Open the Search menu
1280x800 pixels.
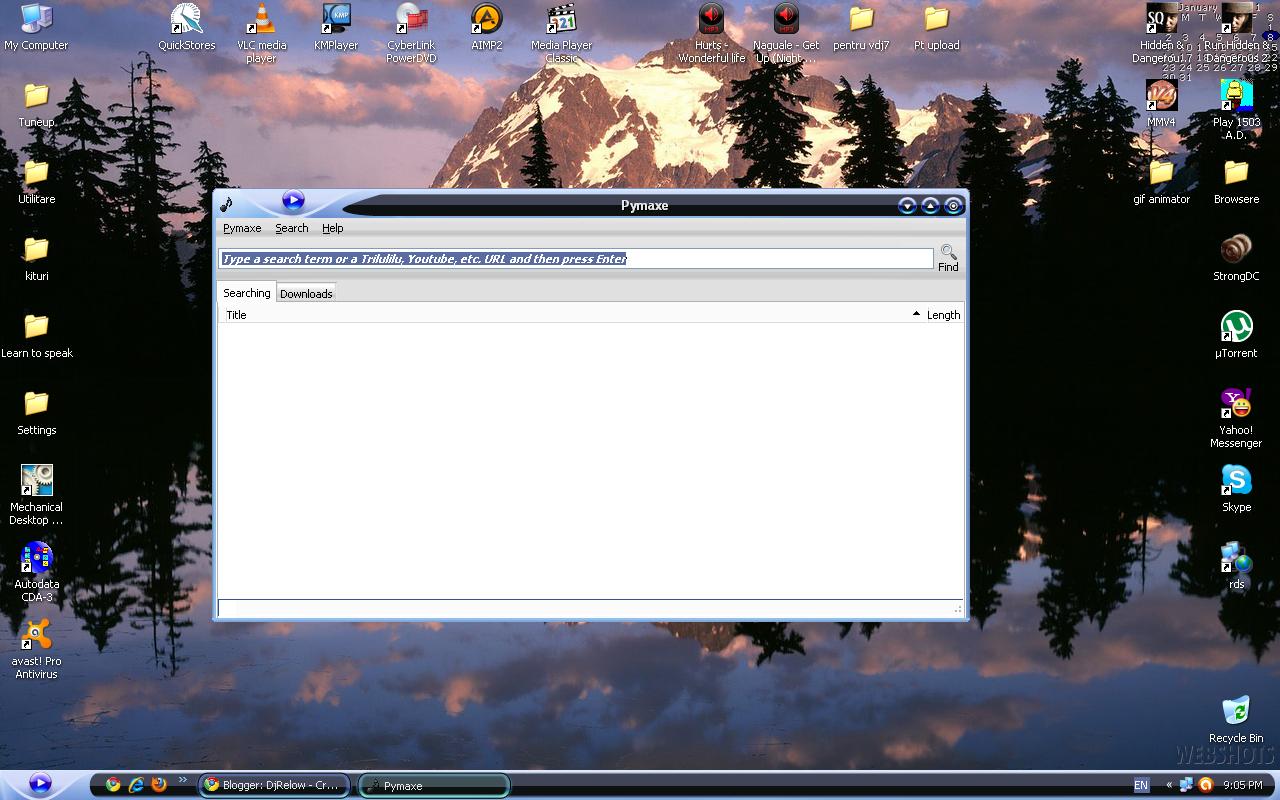[292, 228]
